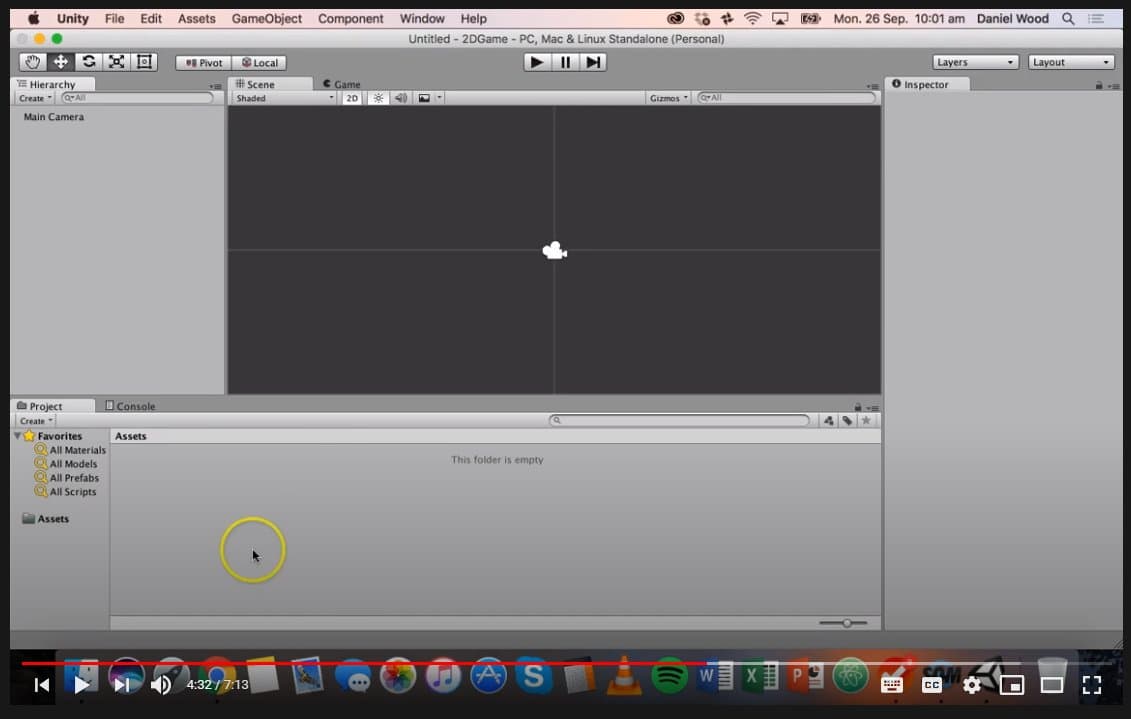The height and width of the screenshot is (719, 1131).
Task: Select the Scale tool
Action: pos(117,62)
